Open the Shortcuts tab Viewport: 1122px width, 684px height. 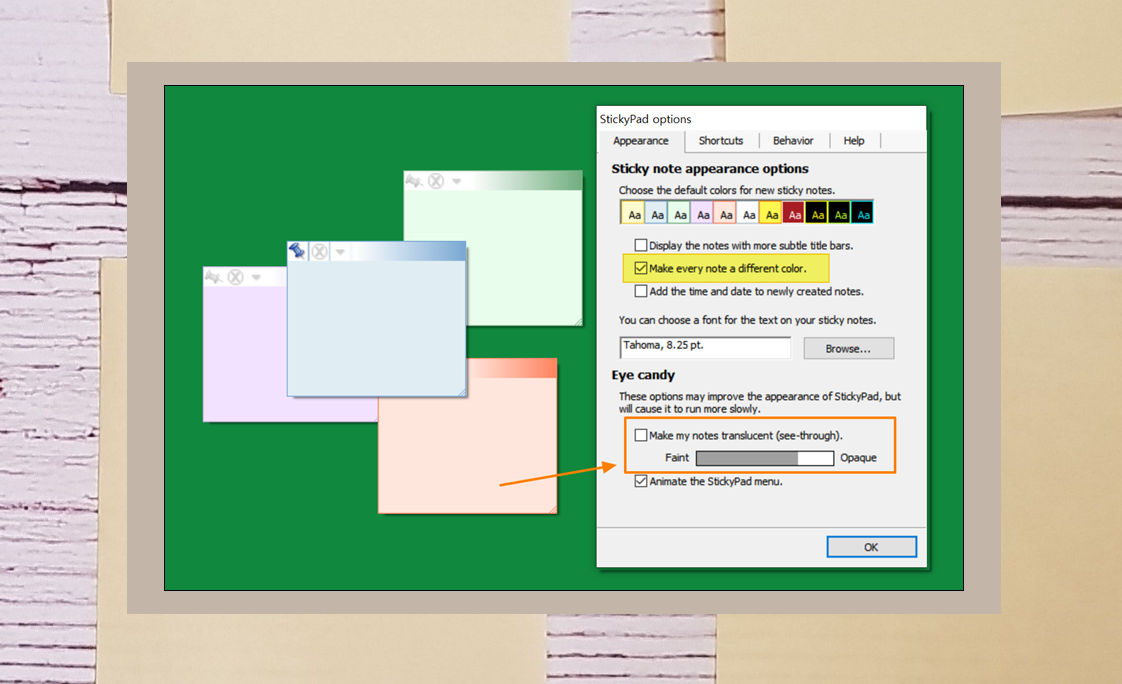[721, 141]
